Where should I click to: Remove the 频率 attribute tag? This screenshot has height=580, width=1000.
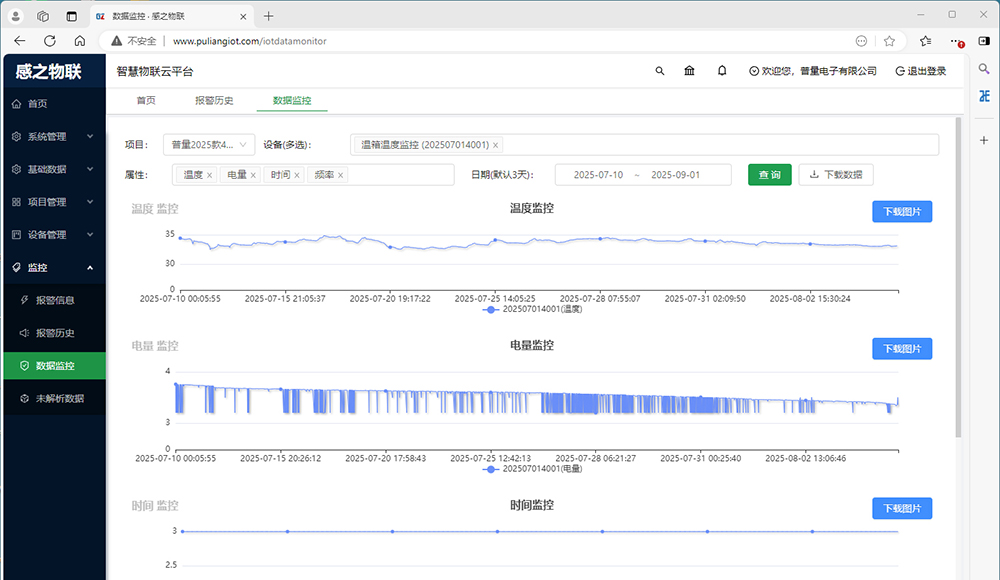point(341,175)
